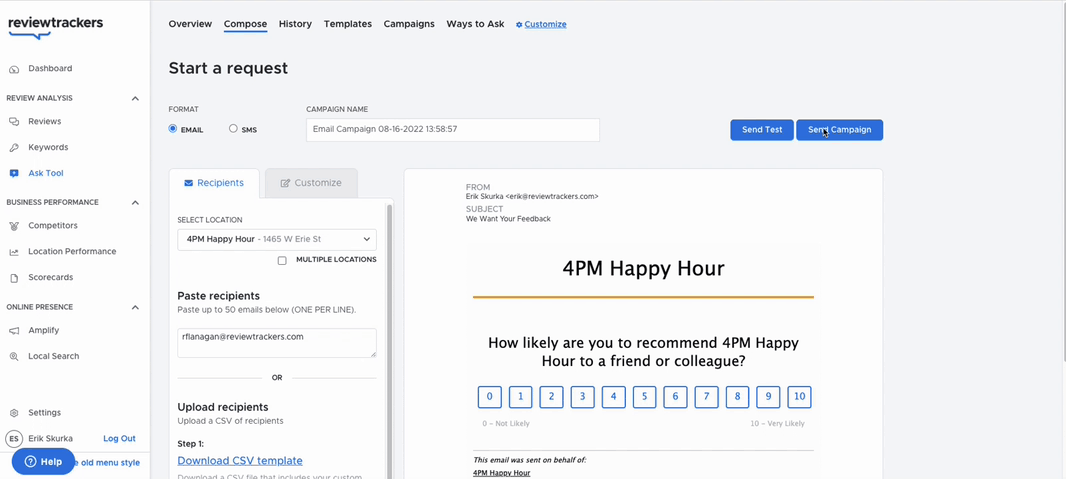Click the envelope icon on Recipients tab
The width and height of the screenshot is (1066, 479).
tap(189, 183)
